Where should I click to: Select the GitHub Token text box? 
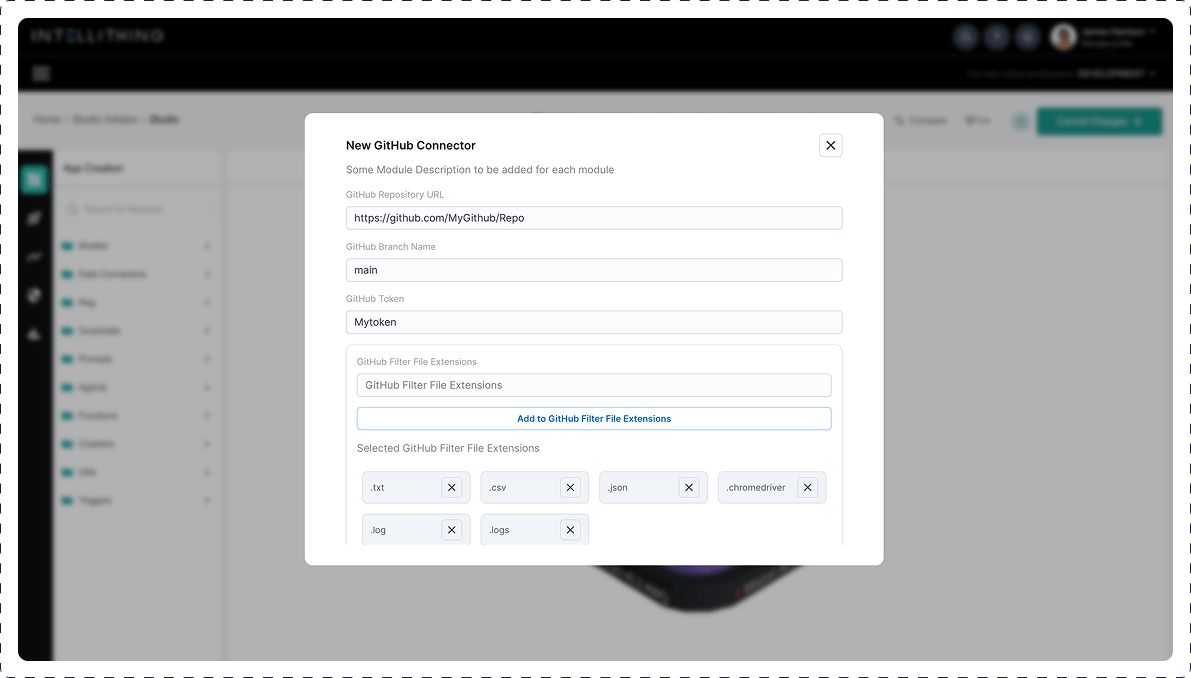[x=594, y=322]
